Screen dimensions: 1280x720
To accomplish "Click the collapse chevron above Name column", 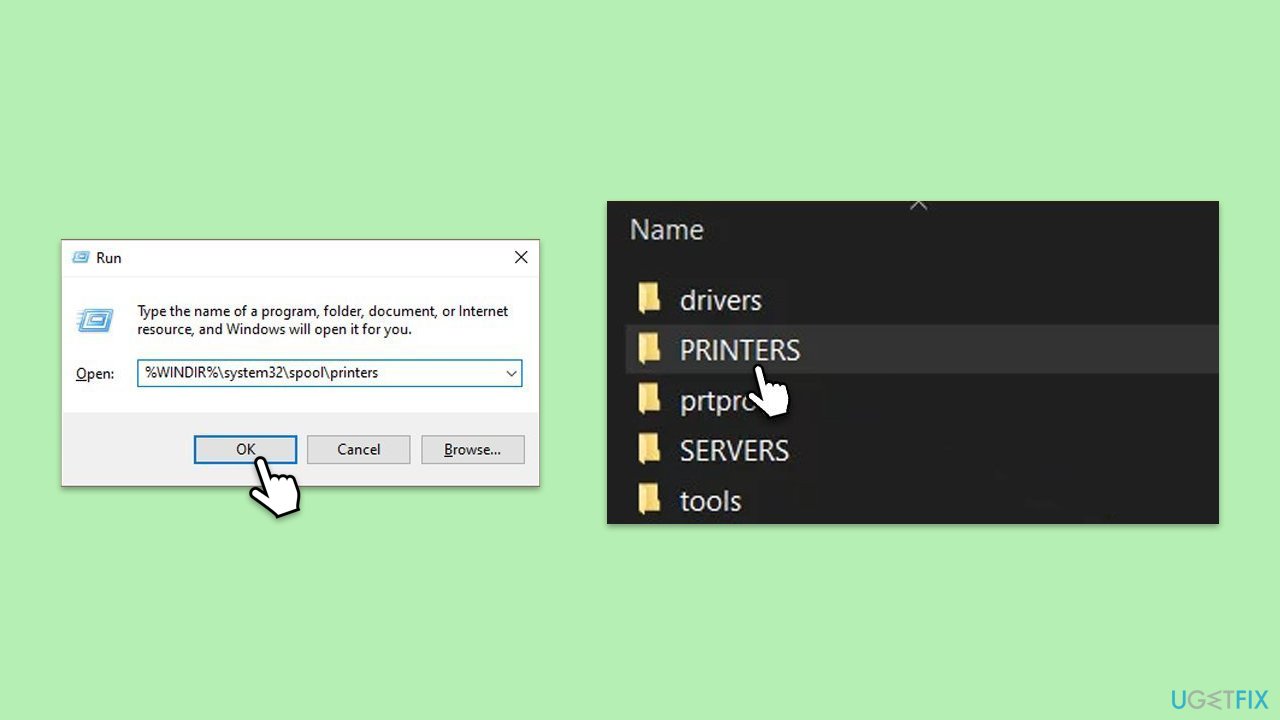I will pyautogui.click(x=918, y=205).
